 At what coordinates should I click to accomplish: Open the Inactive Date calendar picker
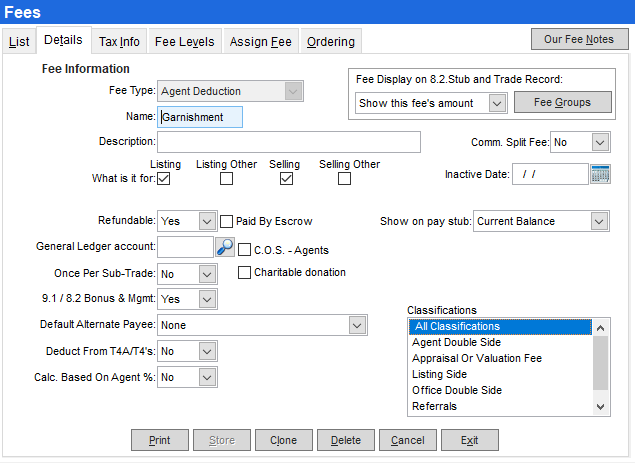click(x=600, y=174)
